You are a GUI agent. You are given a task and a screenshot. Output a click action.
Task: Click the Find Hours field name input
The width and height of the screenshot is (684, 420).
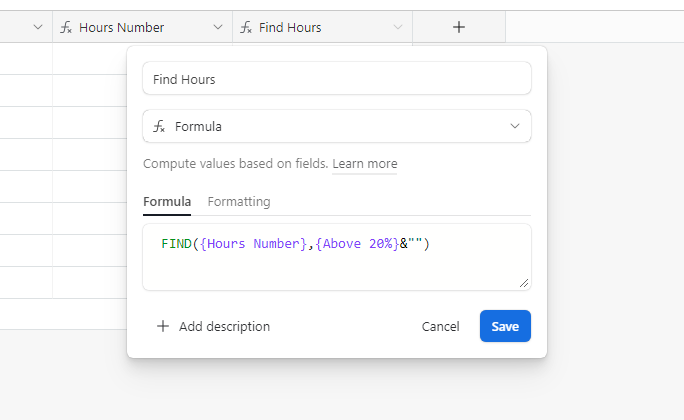337,79
